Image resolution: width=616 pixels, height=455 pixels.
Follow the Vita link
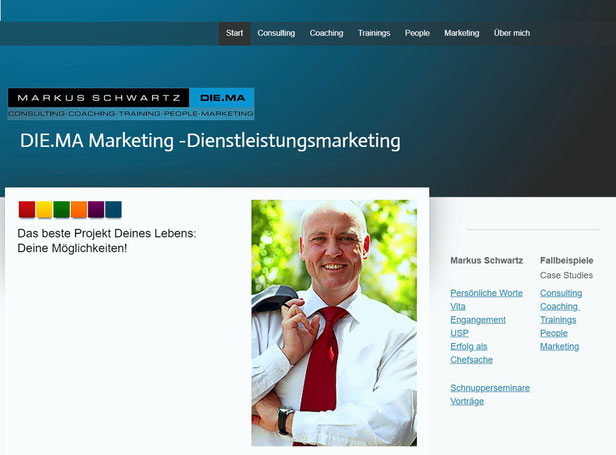coord(458,306)
